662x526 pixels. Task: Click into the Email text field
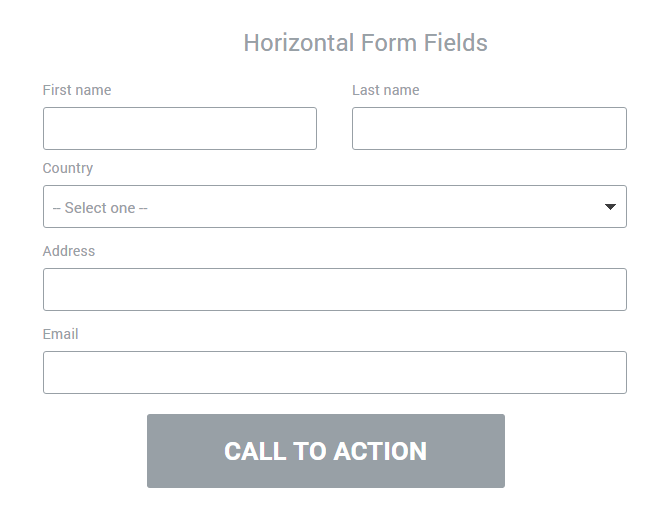334,373
